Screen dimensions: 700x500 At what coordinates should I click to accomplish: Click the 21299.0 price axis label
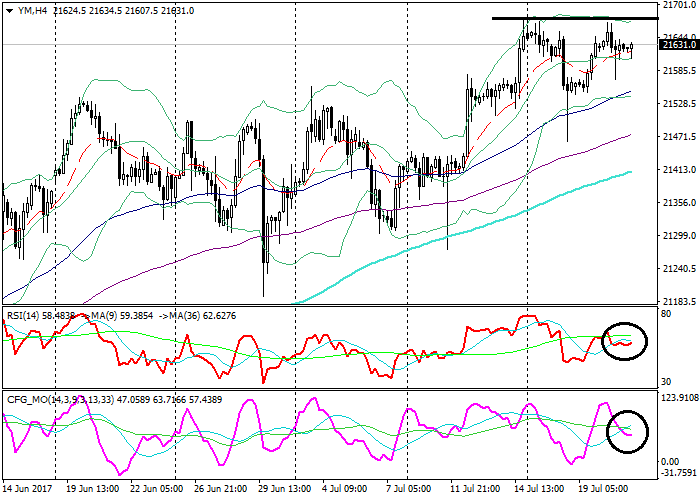click(x=679, y=236)
